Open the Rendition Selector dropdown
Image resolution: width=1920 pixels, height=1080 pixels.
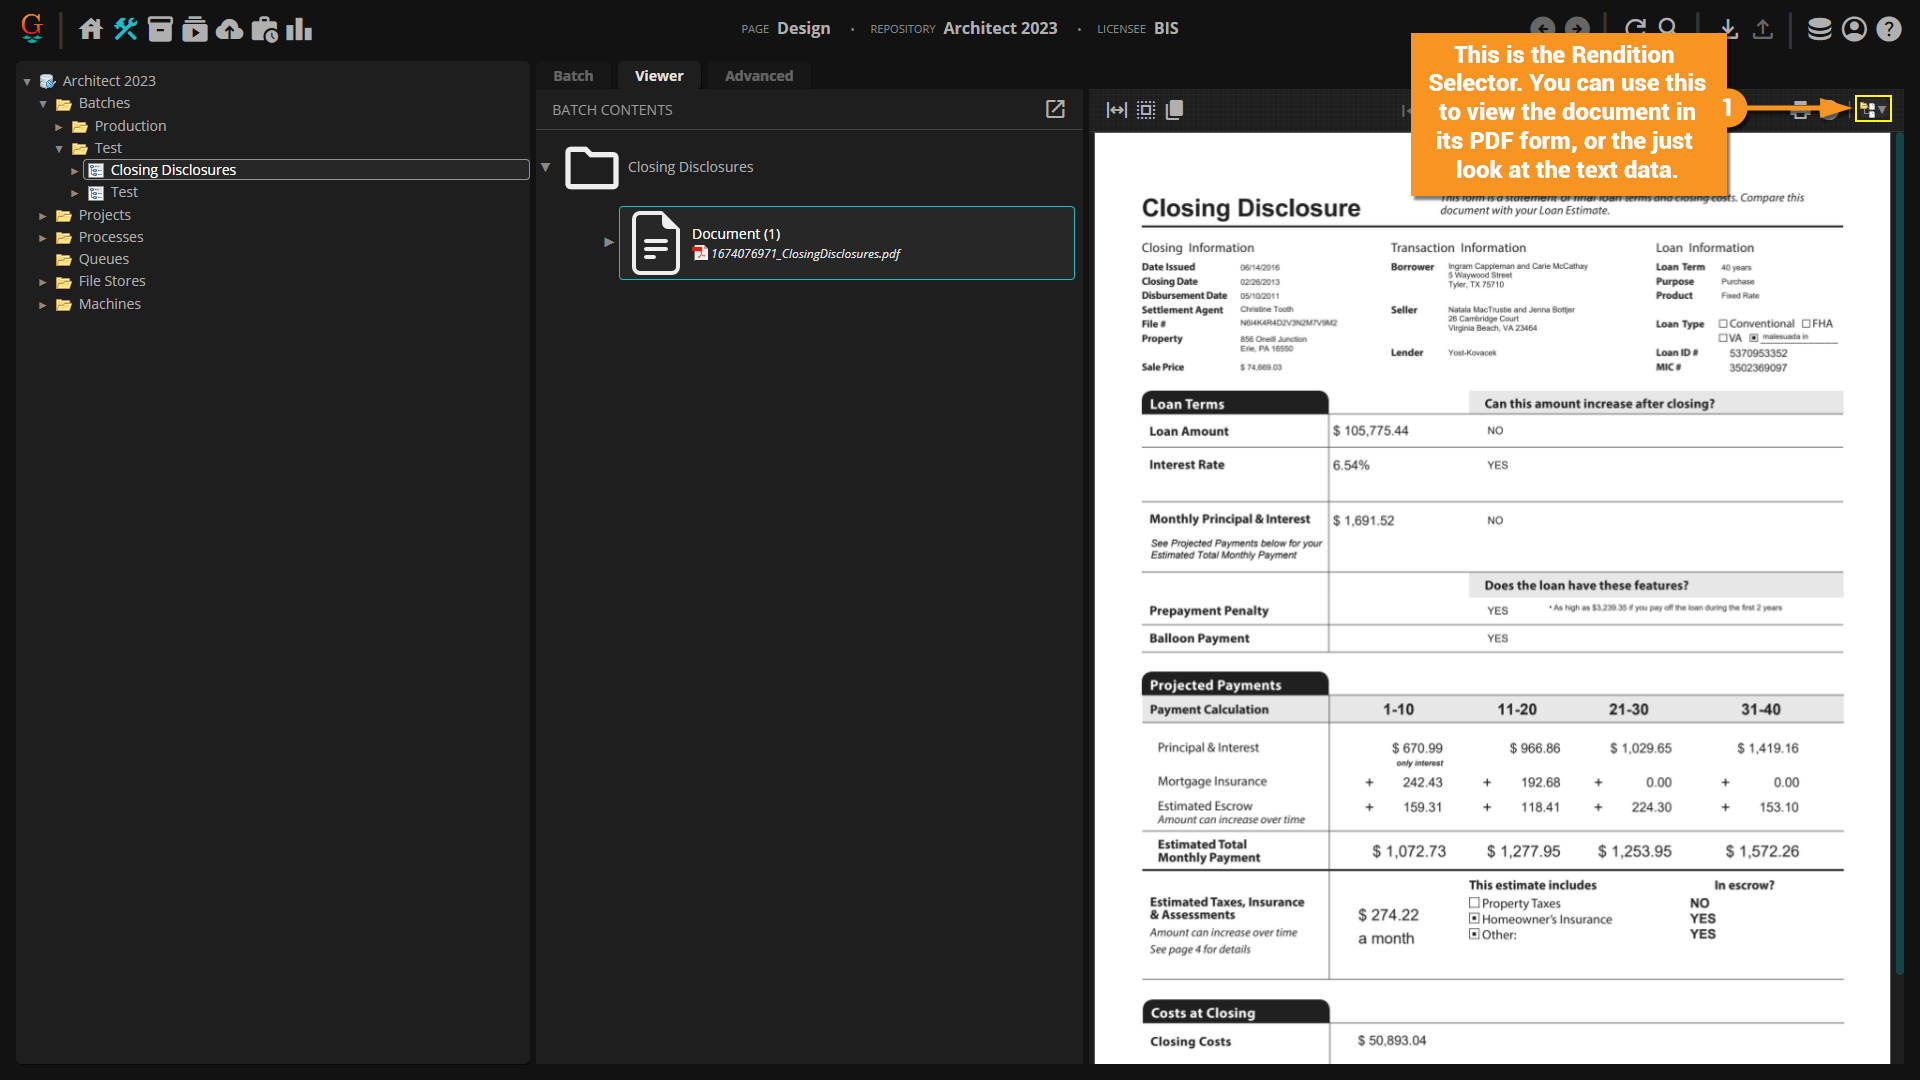tap(1872, 109)
